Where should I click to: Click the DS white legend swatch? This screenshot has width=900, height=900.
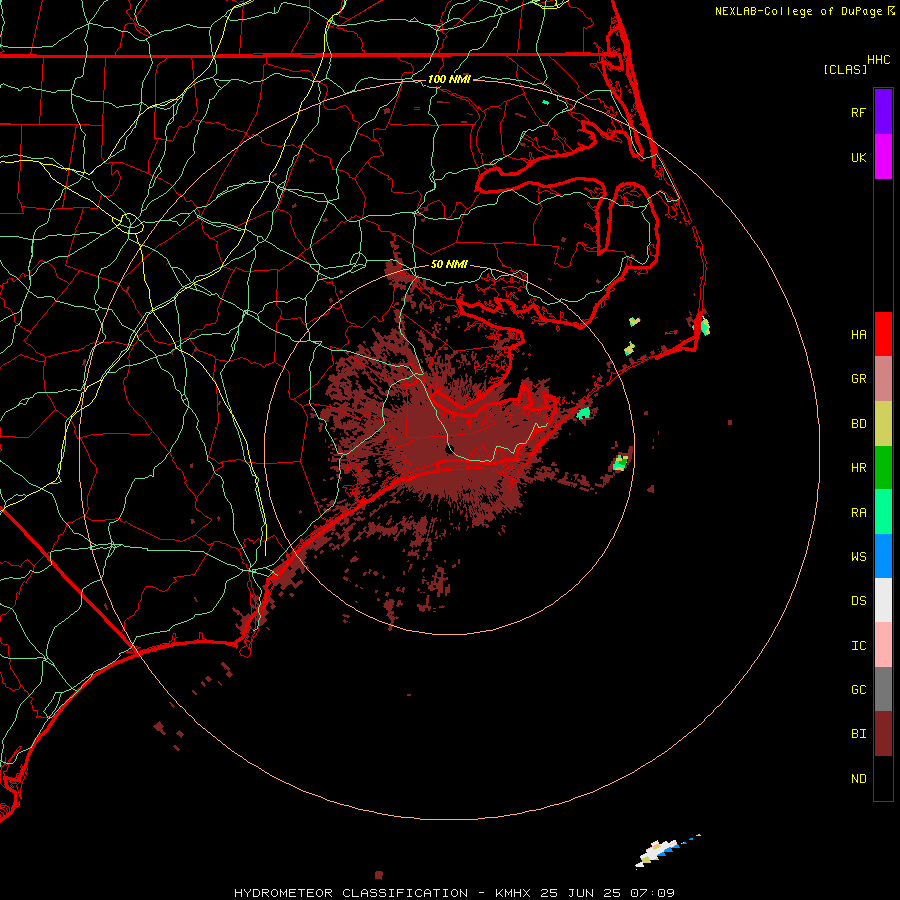point(883,600)
